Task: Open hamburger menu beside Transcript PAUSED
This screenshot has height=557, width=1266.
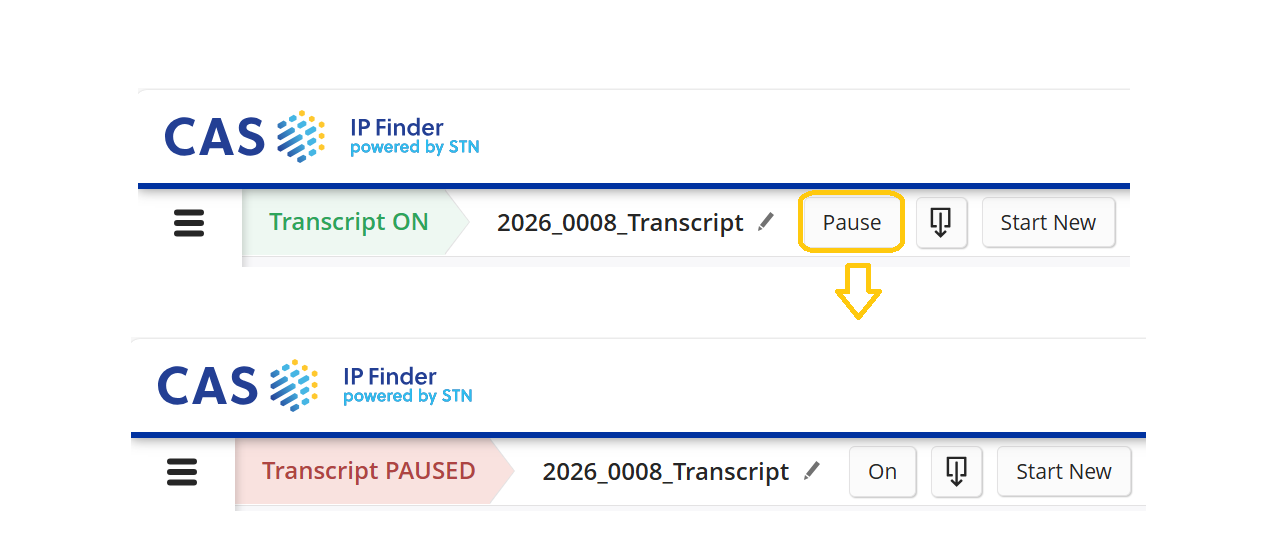Action: pos(182,472)
